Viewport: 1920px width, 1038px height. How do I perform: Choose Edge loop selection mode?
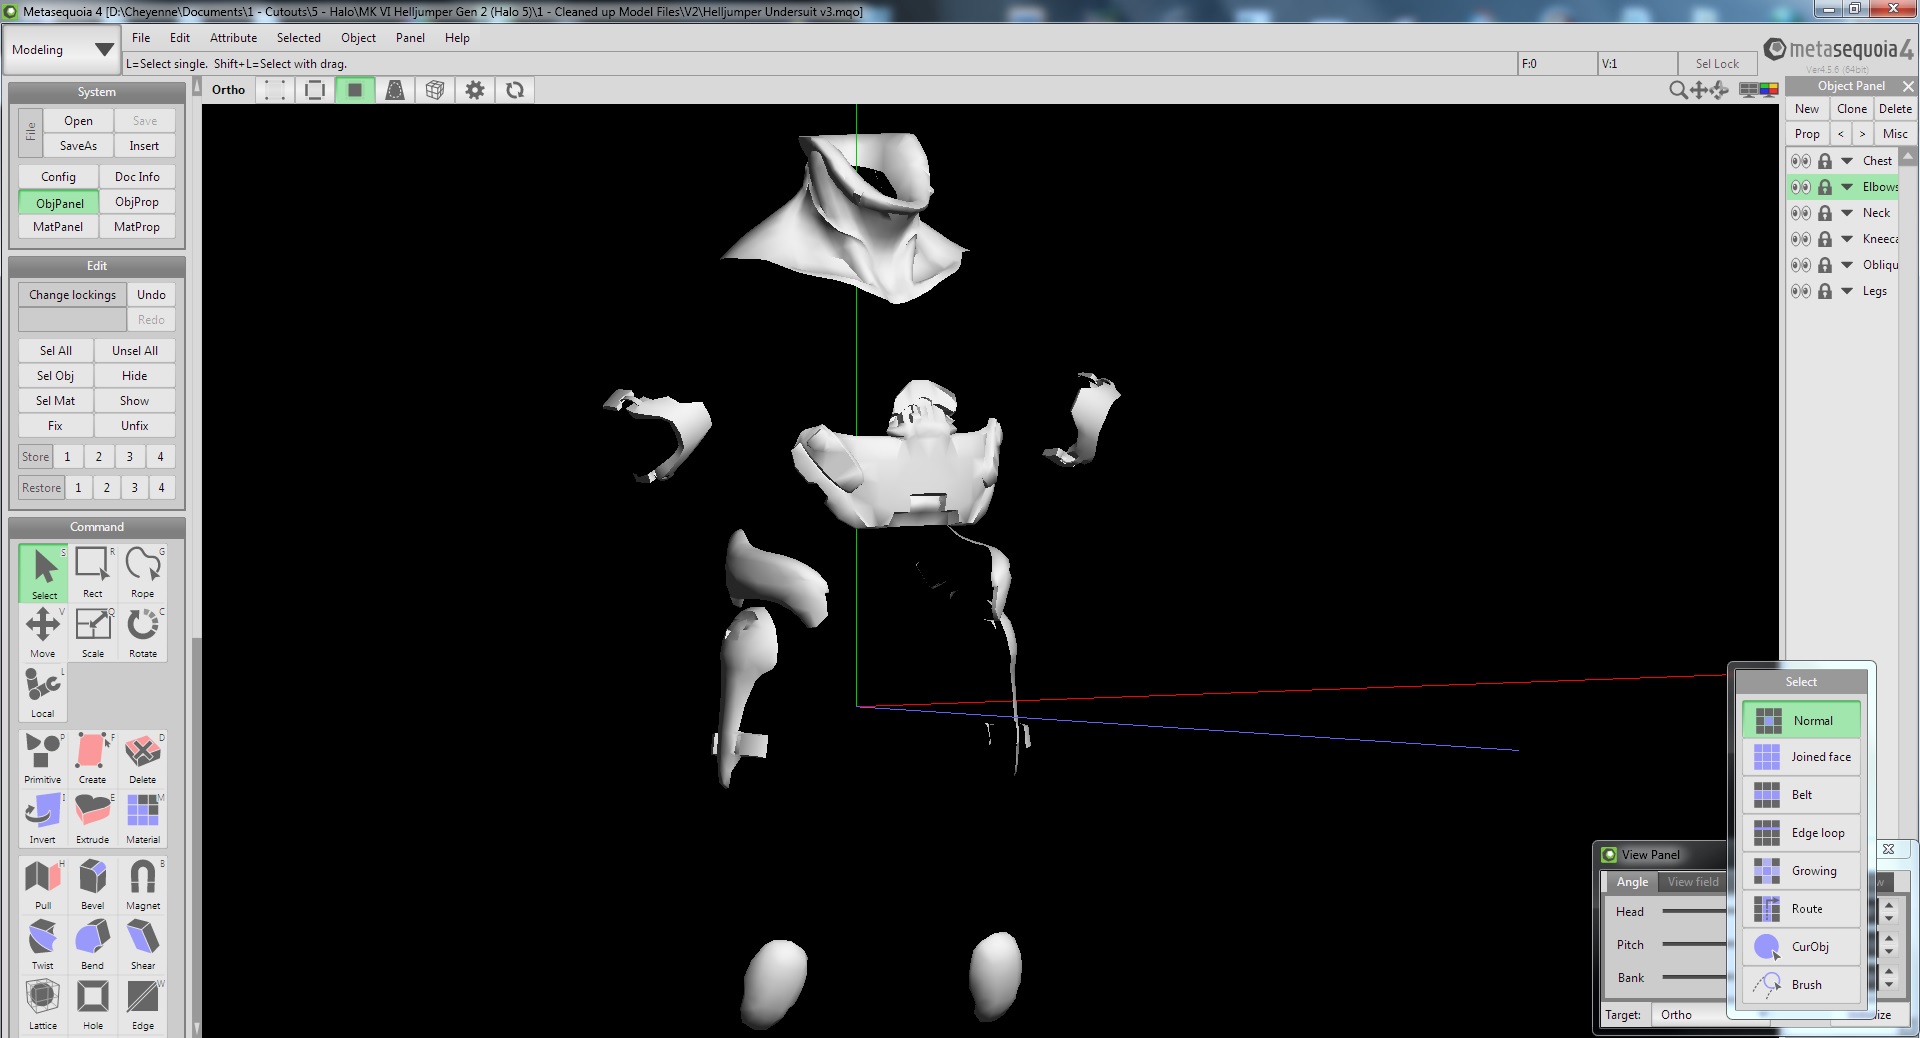1801,833
